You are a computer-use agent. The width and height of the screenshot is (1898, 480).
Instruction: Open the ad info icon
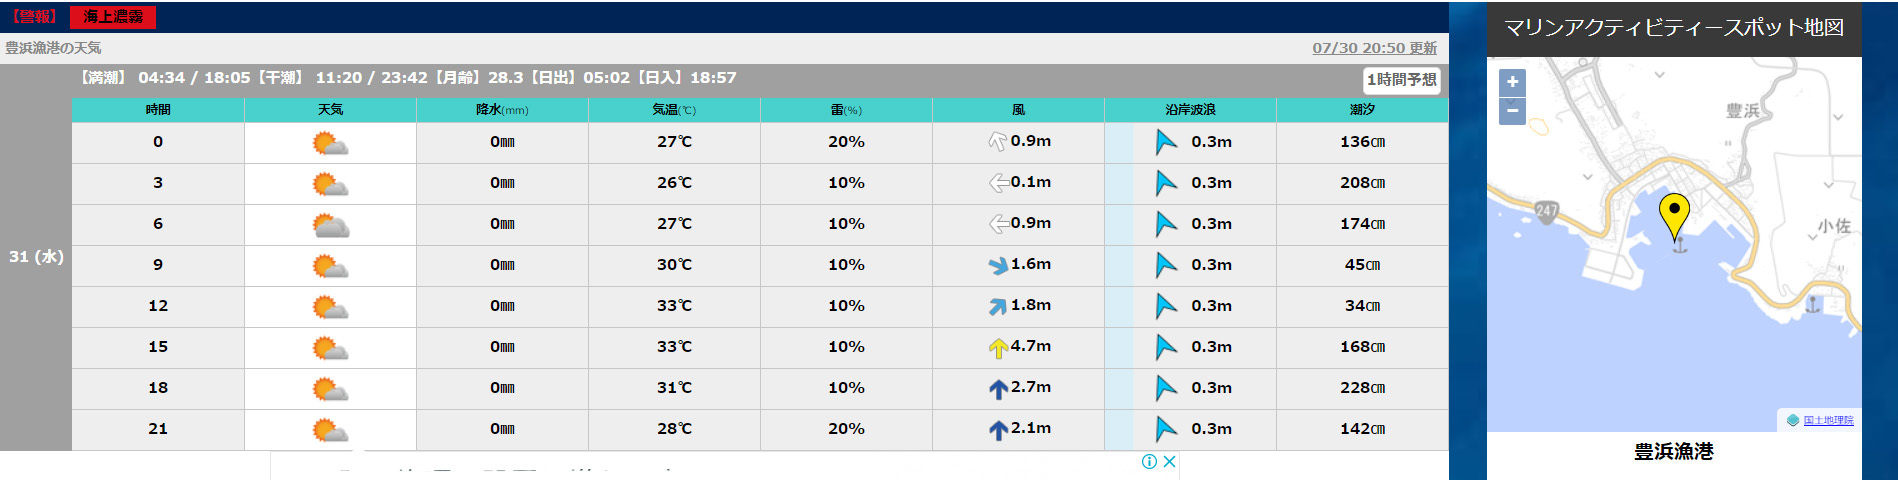[x=1149, y=461]
